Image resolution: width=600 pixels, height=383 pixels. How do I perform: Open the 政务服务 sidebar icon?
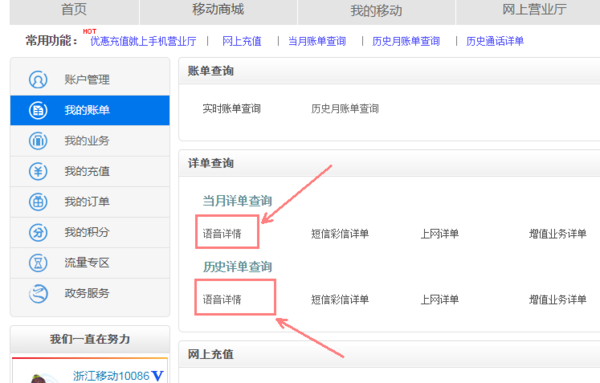pos(38,293)
